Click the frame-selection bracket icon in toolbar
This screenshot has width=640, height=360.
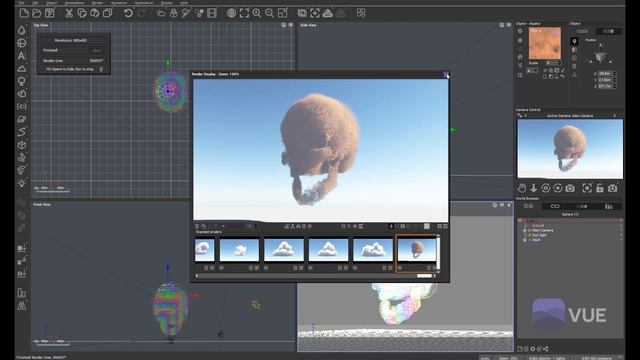click(244, 13)
